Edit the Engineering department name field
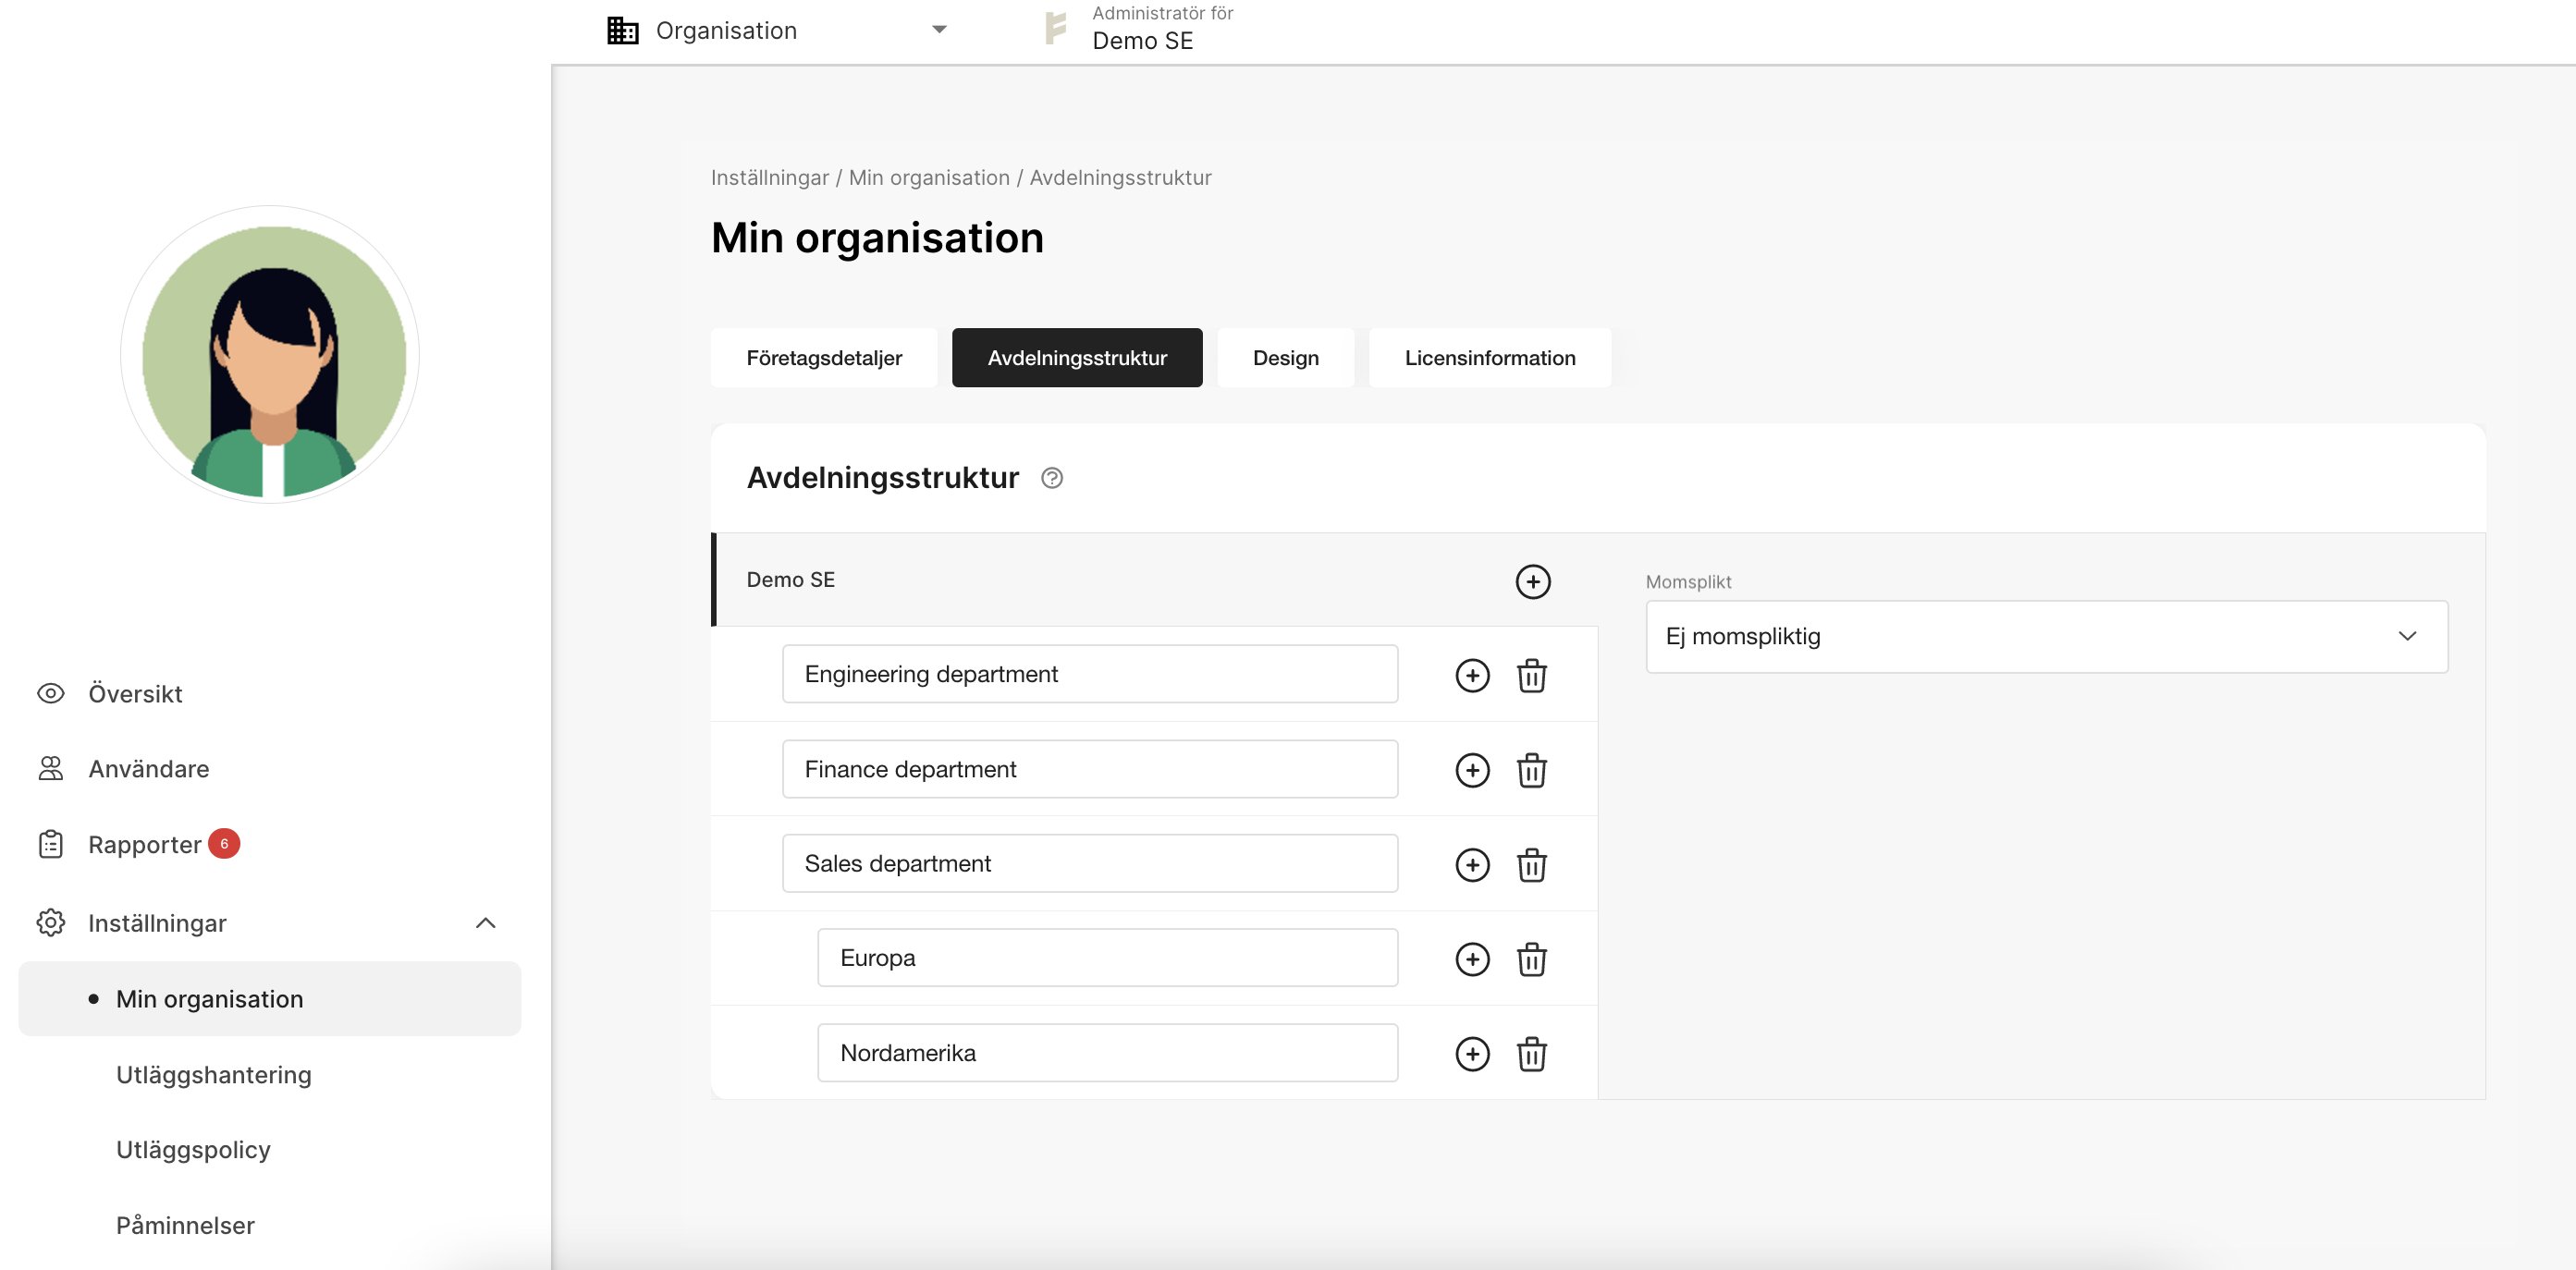2576x1270 pixels. click(1089, 673)
